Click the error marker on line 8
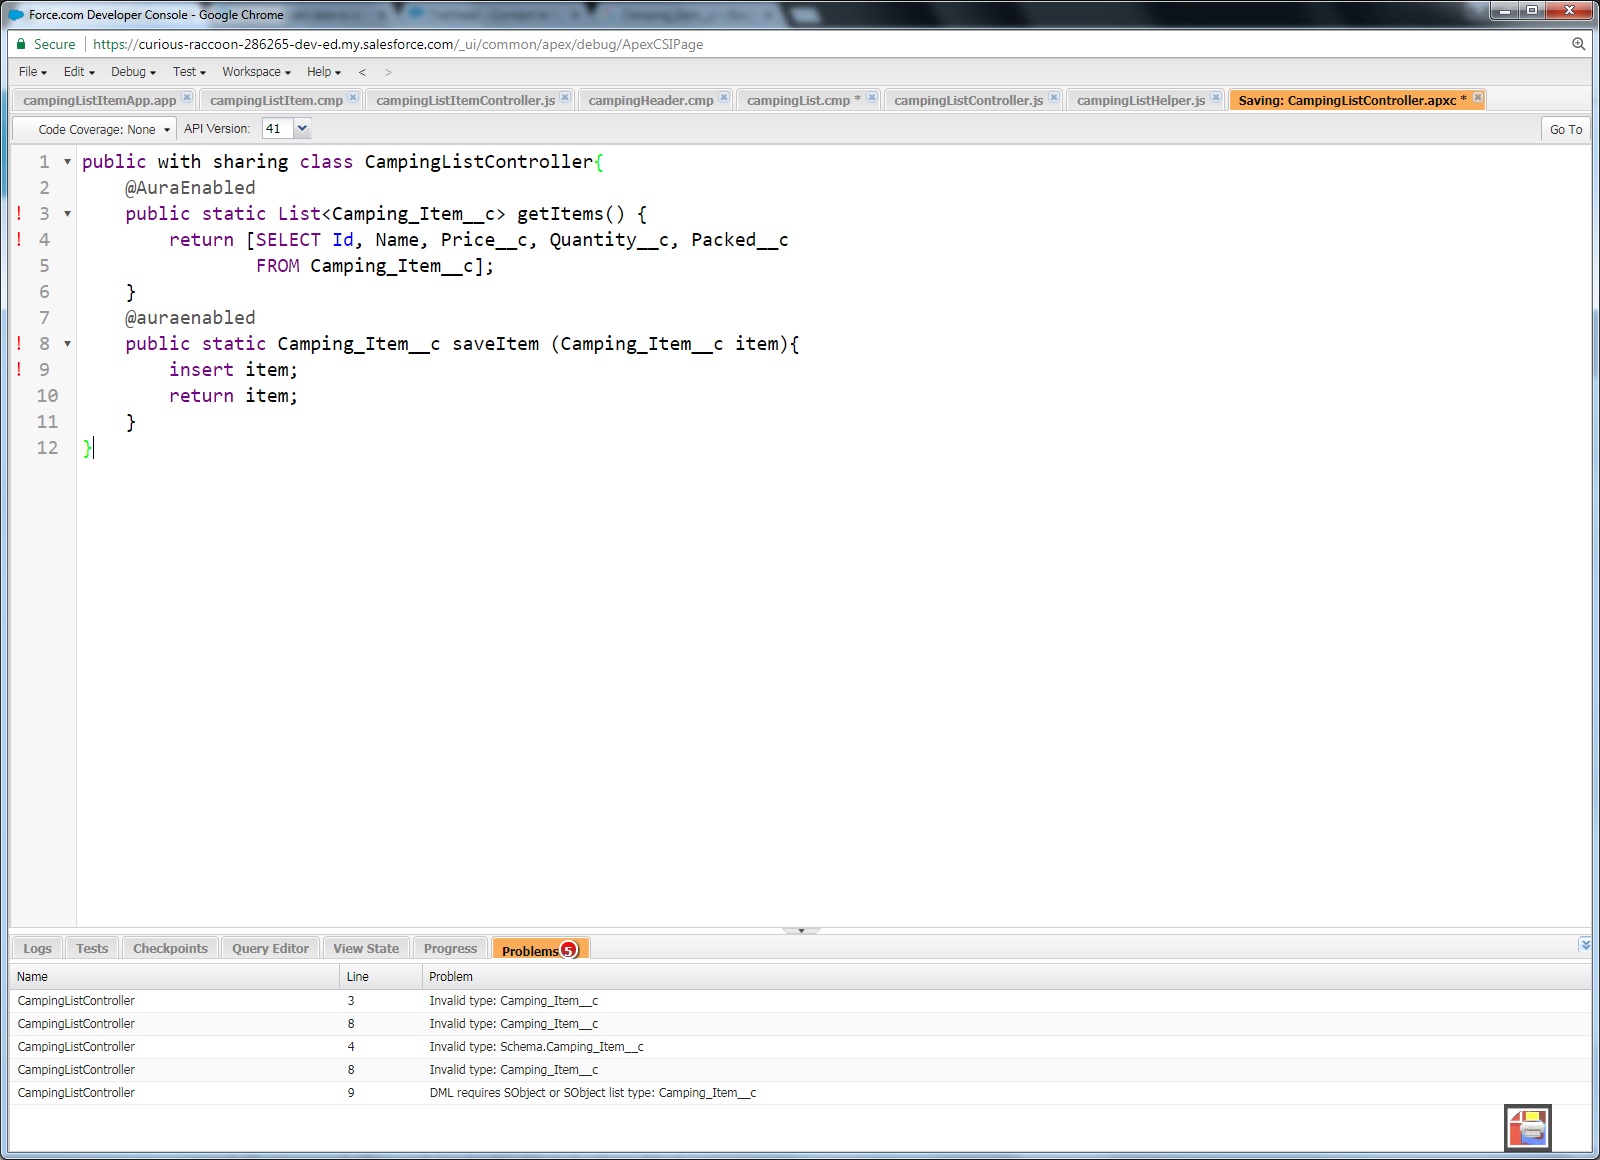Viewport: 1600px width, 1160px height. point(19,343)
